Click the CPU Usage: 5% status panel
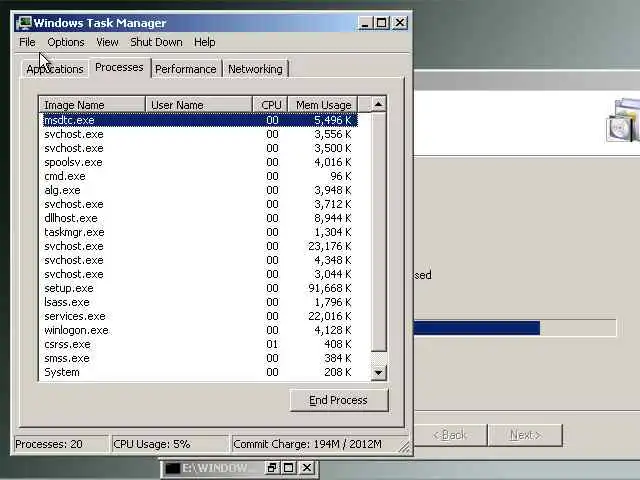The height and width of the screenshot is (480, 640). (x=170, y=444)
